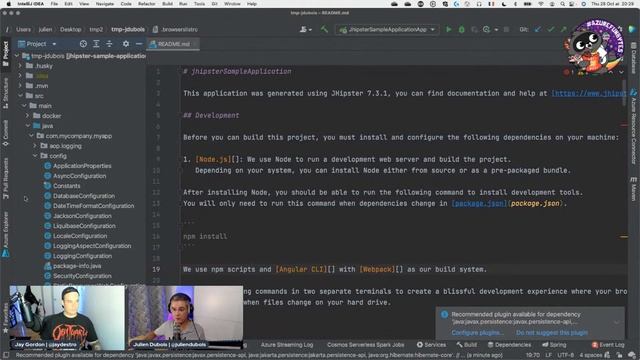The width and height of the screenshot is (640, 360).
Task: Collapse the com.mycompany.myapp package
Action: click(31, 136)
